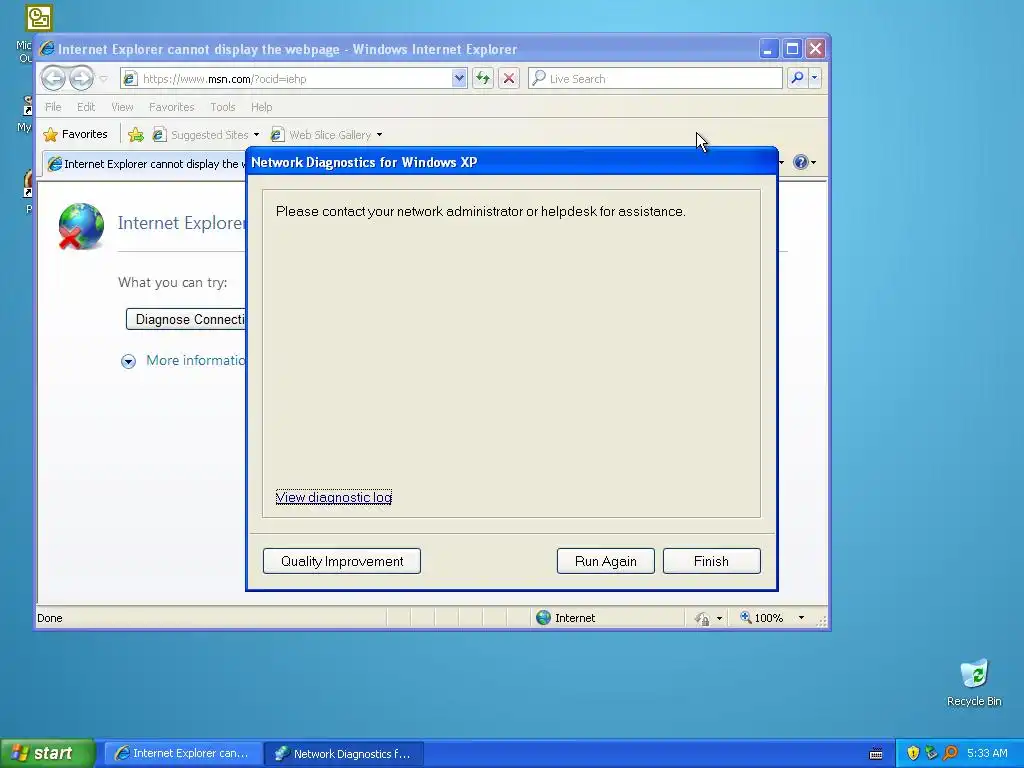Click the network connection tray icon
Viewport: 1024px width, 768px height.
(x=931, y=754)
